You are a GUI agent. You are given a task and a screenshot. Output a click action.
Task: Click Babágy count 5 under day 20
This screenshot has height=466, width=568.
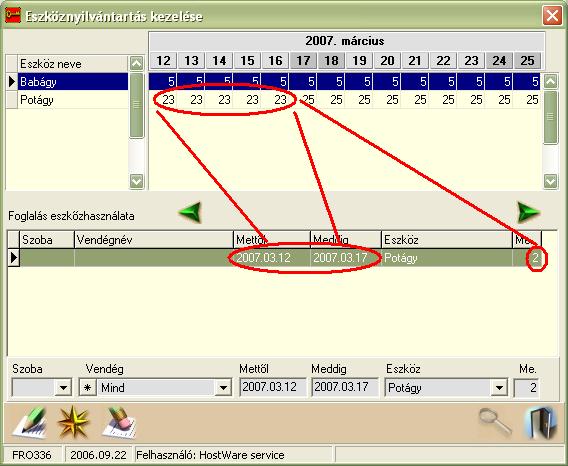click(387, 82)
